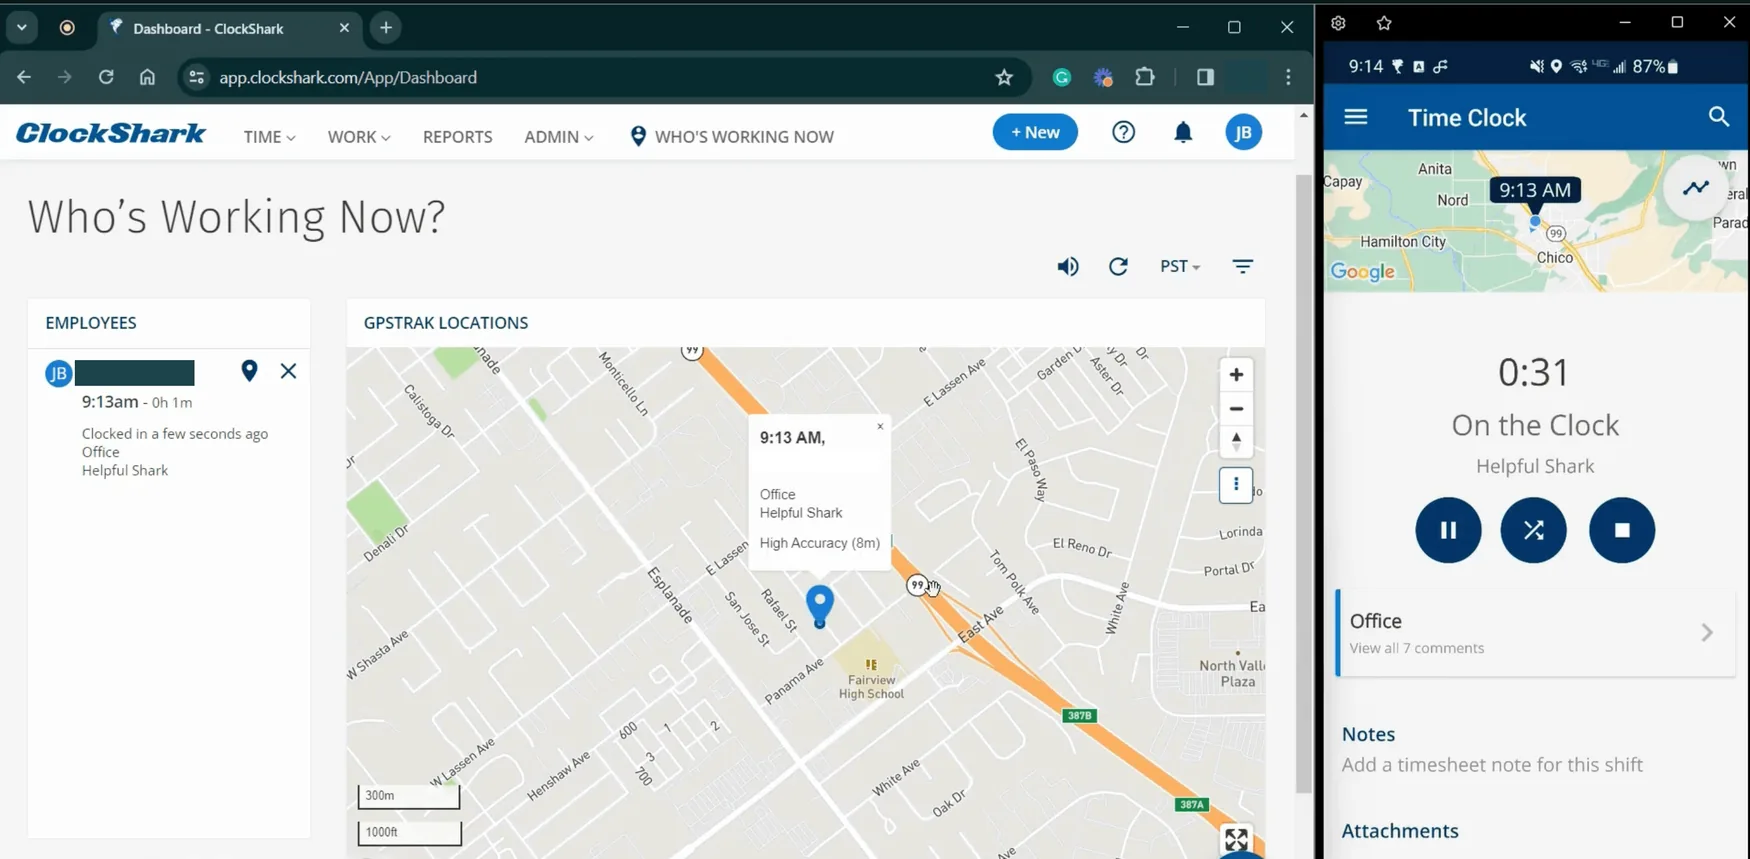Open the map three-dot options button
1750x859 pixels.
click(x=1236, y=485)
